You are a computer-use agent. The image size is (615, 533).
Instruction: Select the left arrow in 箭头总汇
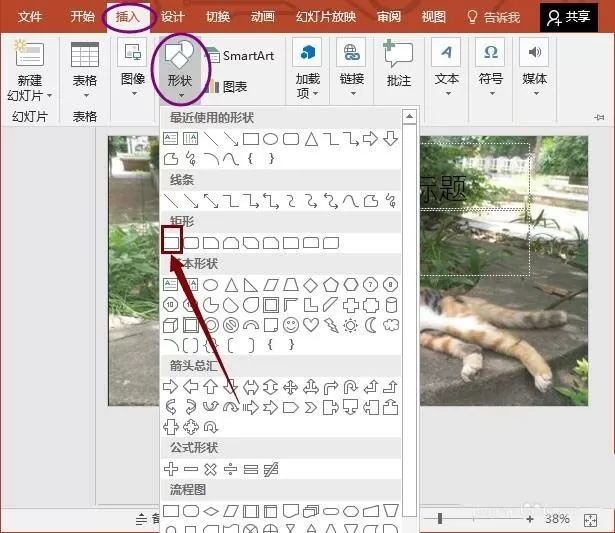191,387
